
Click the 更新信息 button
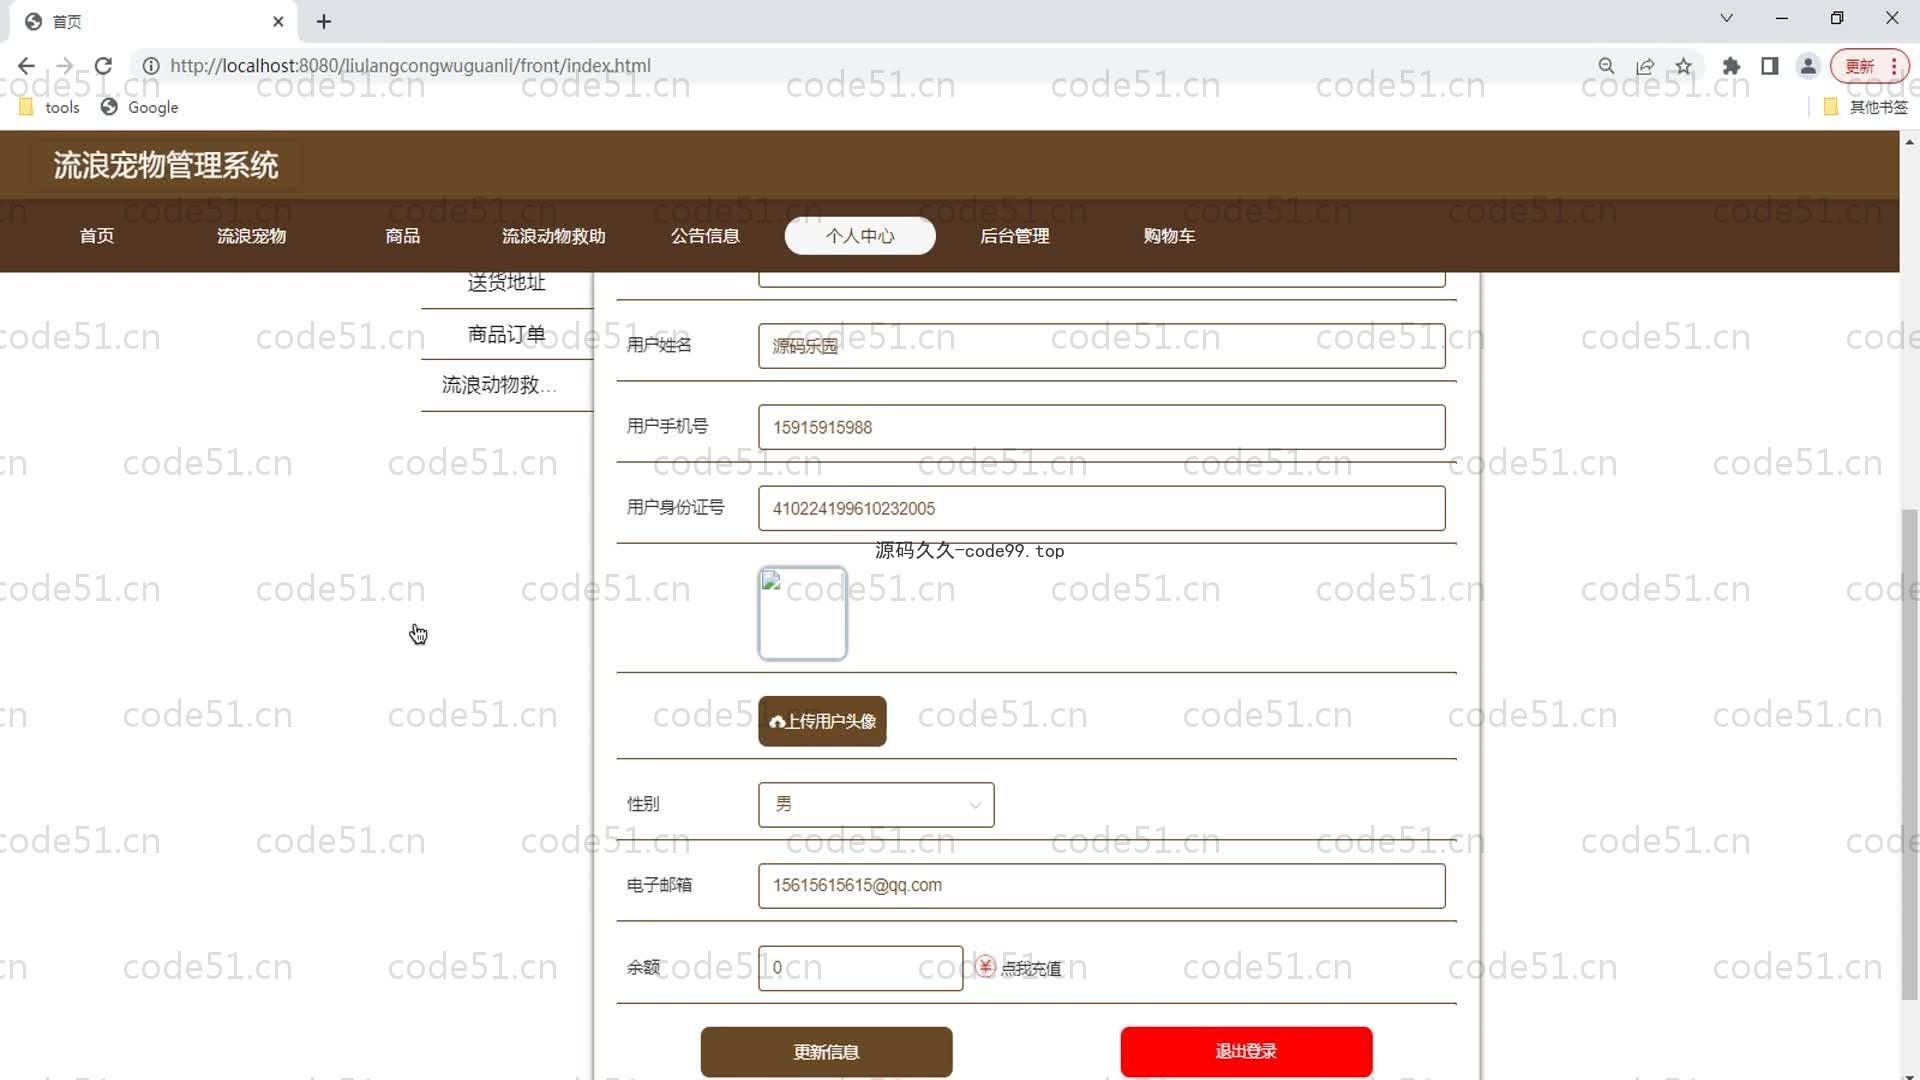click(826, 1052)
